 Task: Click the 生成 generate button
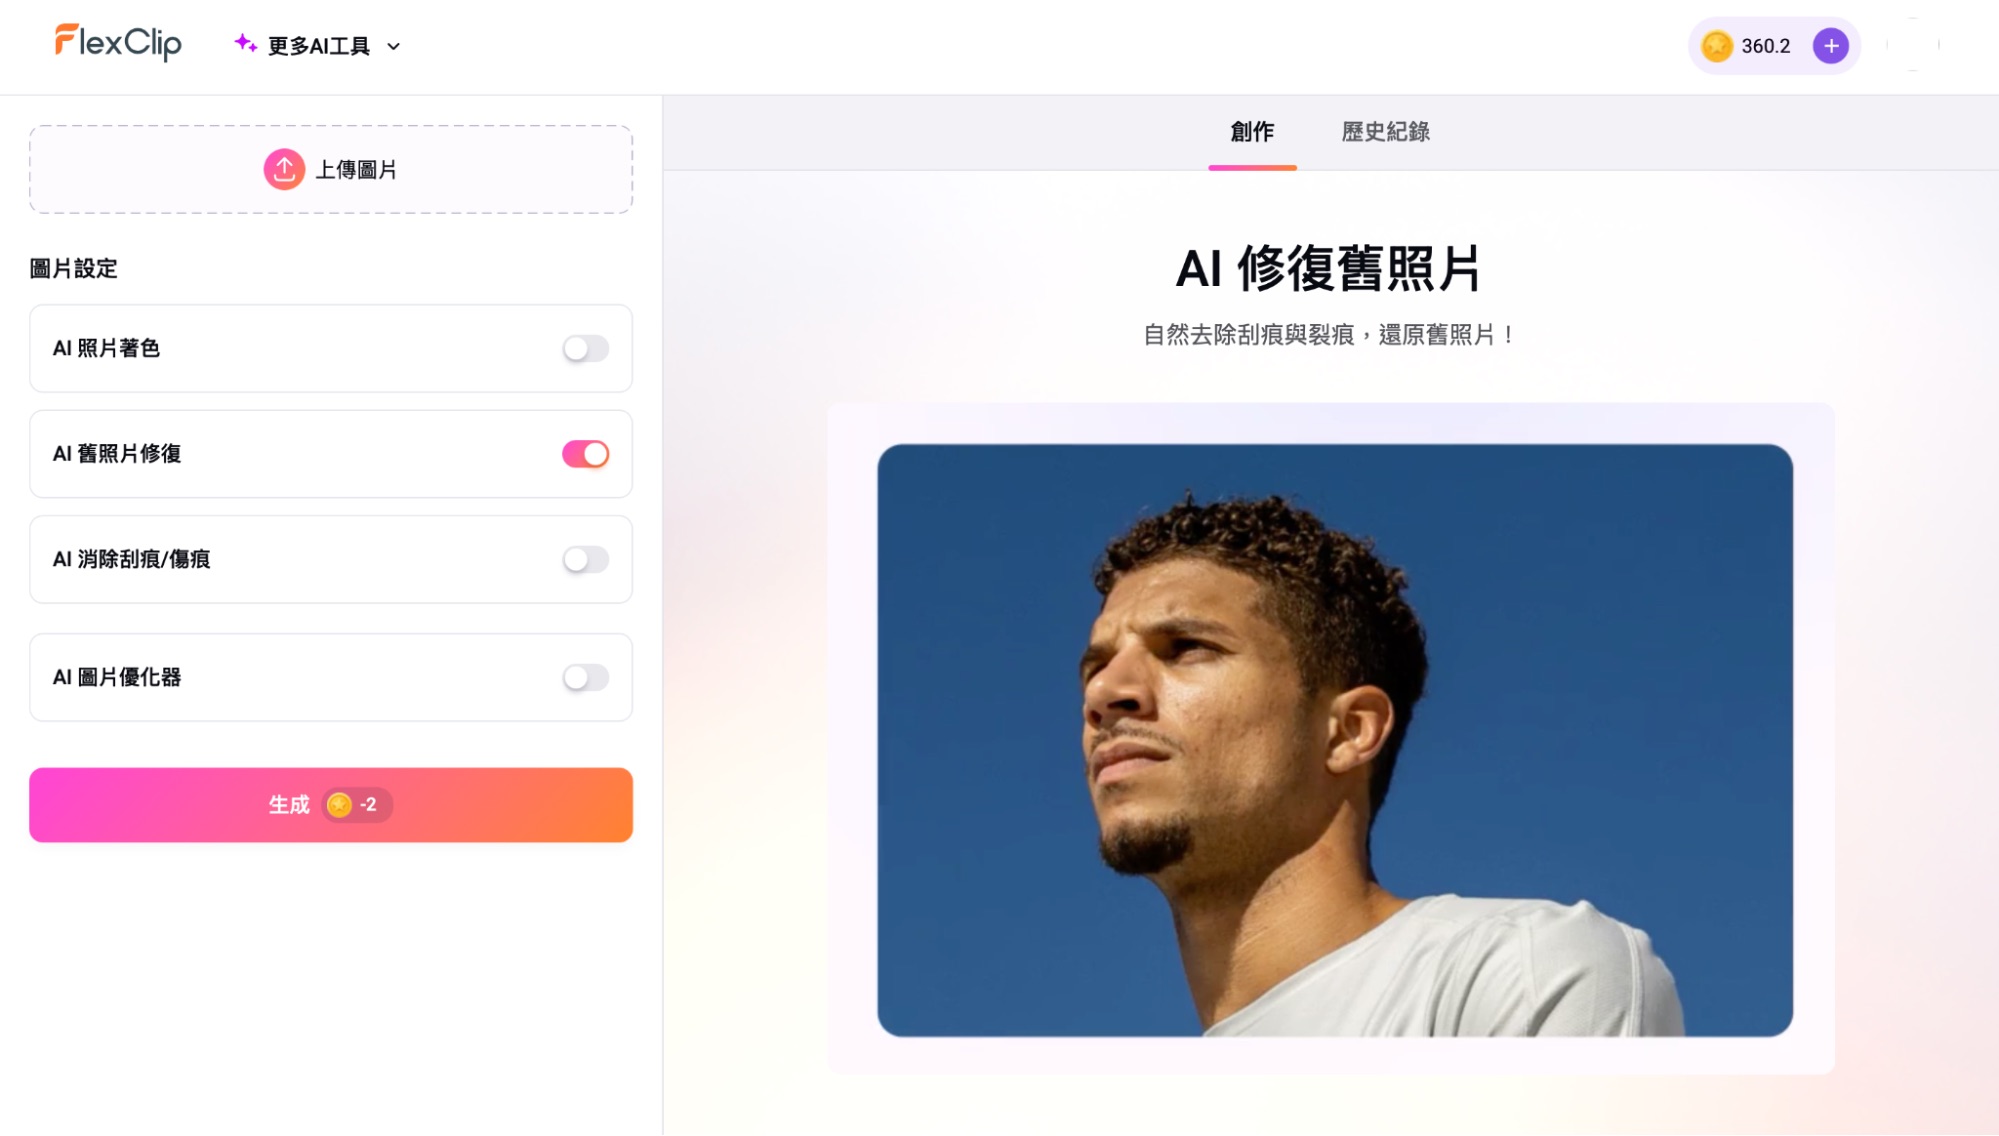click(331, 805)
